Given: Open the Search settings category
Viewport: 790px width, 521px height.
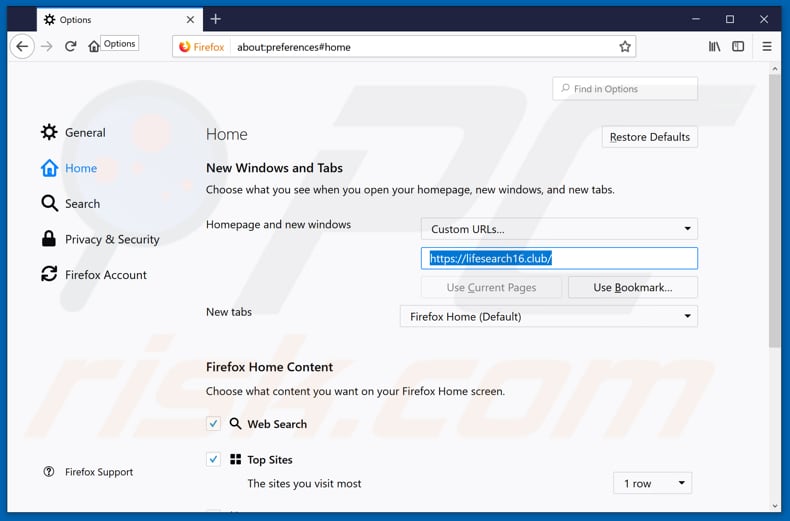Looking at the screenshot, I should click(71, 204).
